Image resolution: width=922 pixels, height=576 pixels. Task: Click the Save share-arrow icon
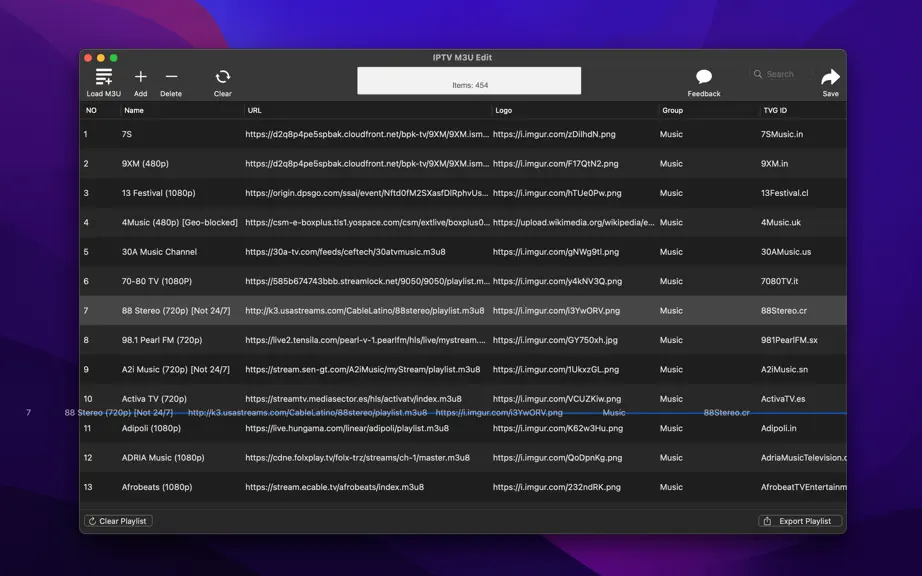[830, 76]
